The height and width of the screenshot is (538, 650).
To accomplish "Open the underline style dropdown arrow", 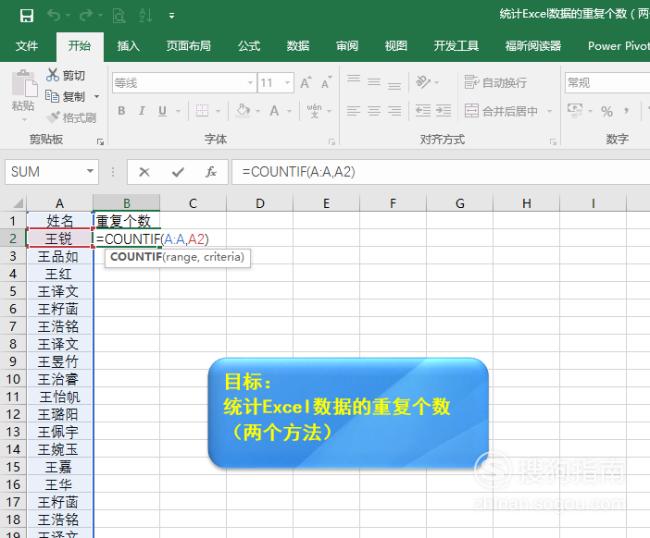I will point(178,111).
